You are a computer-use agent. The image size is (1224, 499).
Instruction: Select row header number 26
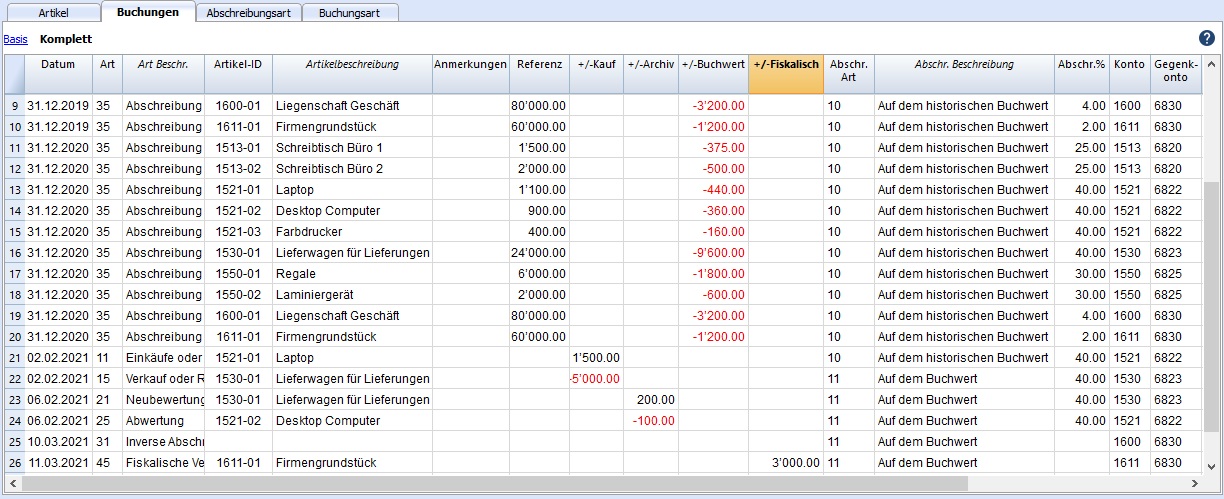click(14, 462)
